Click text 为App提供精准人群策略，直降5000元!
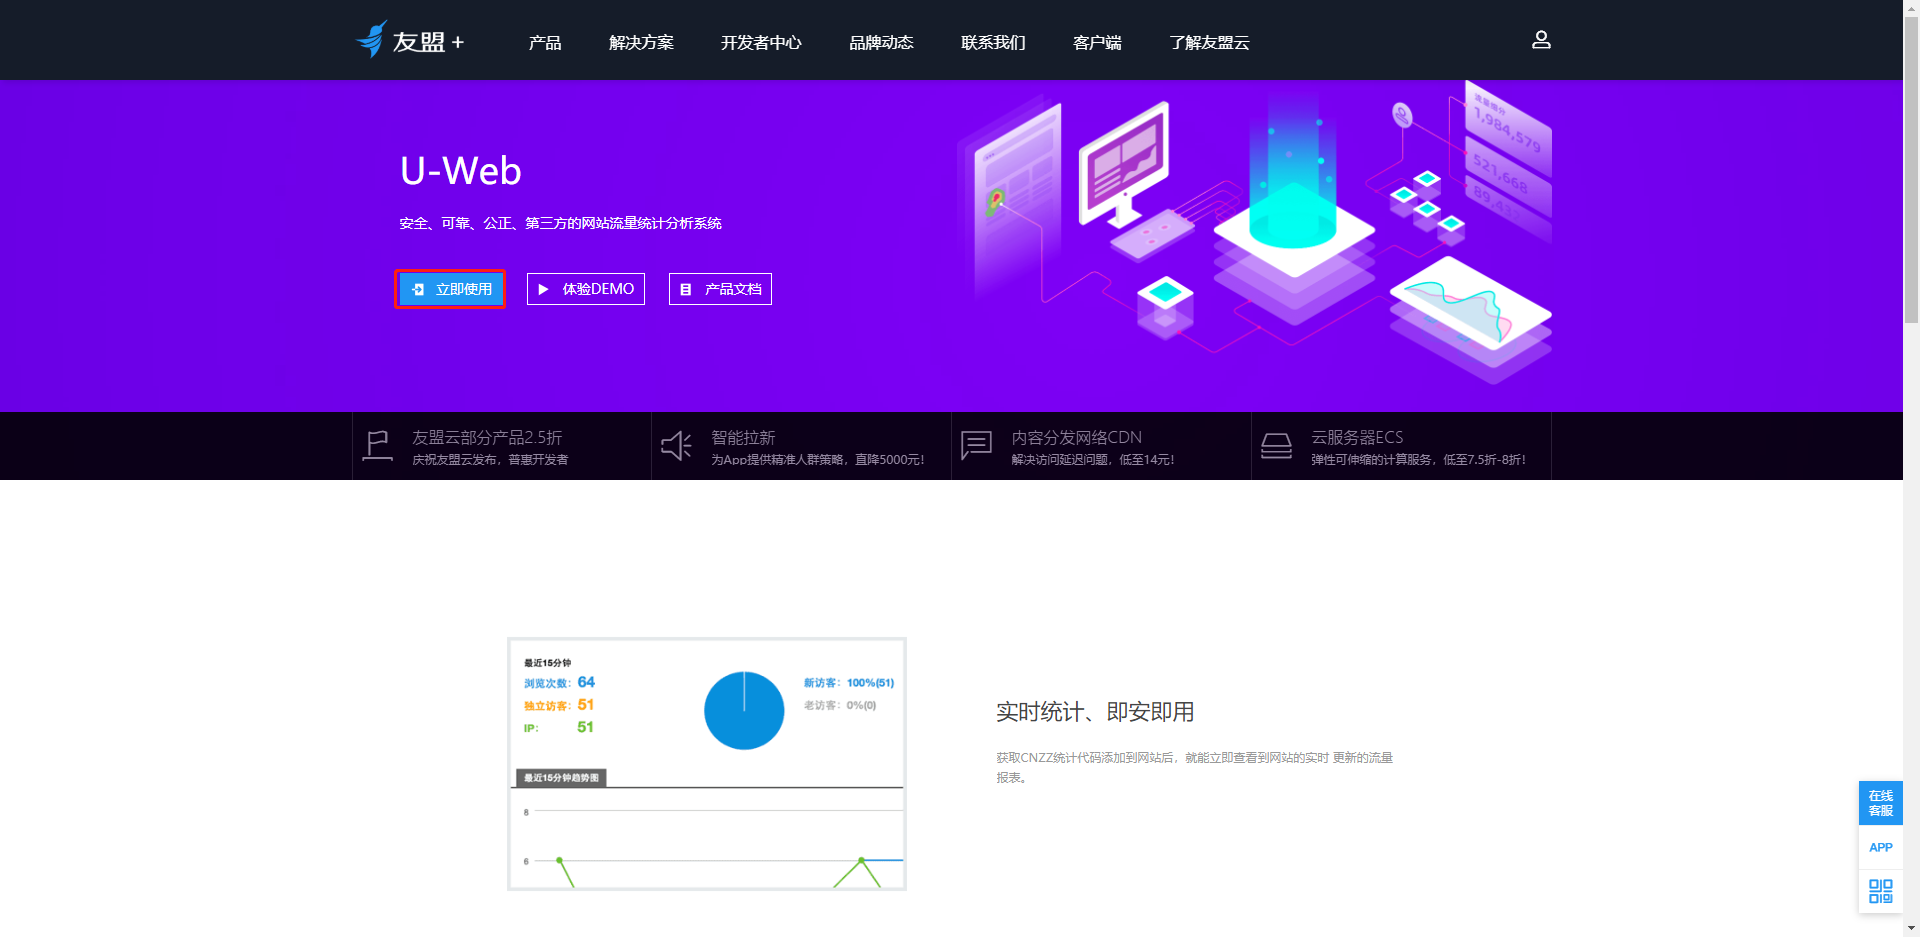 (x=818, y=460)
